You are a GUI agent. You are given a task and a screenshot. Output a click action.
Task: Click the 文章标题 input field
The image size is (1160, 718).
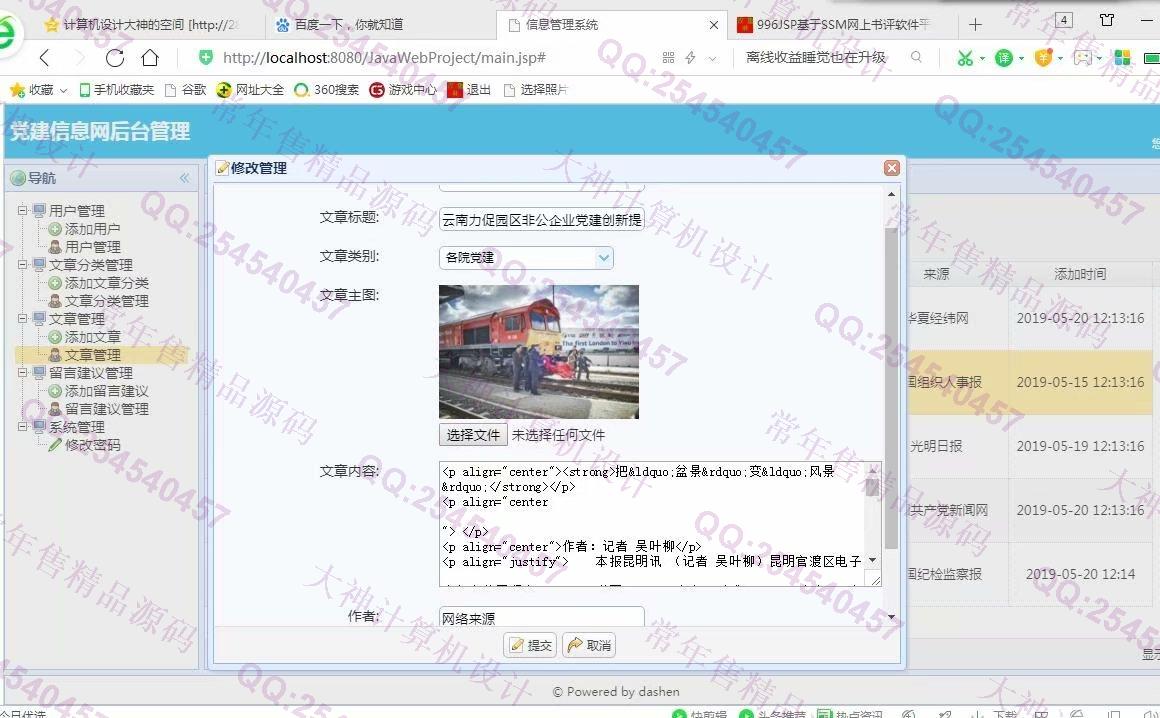tap(542, 220)
